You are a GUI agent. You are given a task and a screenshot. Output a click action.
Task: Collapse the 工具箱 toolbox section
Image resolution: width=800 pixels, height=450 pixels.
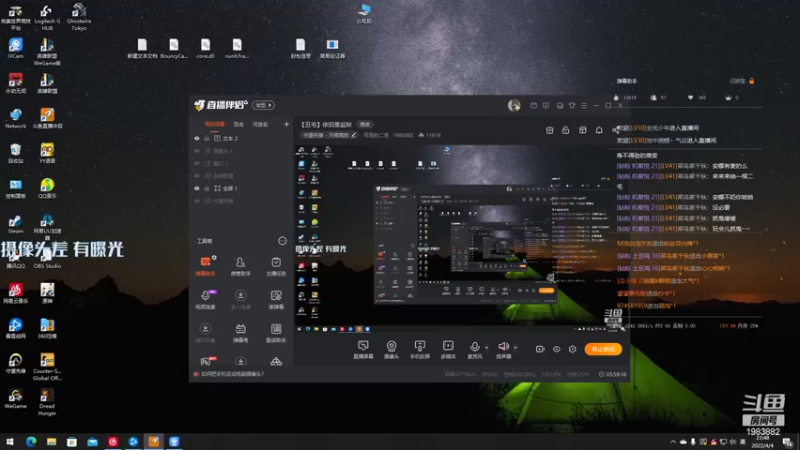(x=282, y=241)
